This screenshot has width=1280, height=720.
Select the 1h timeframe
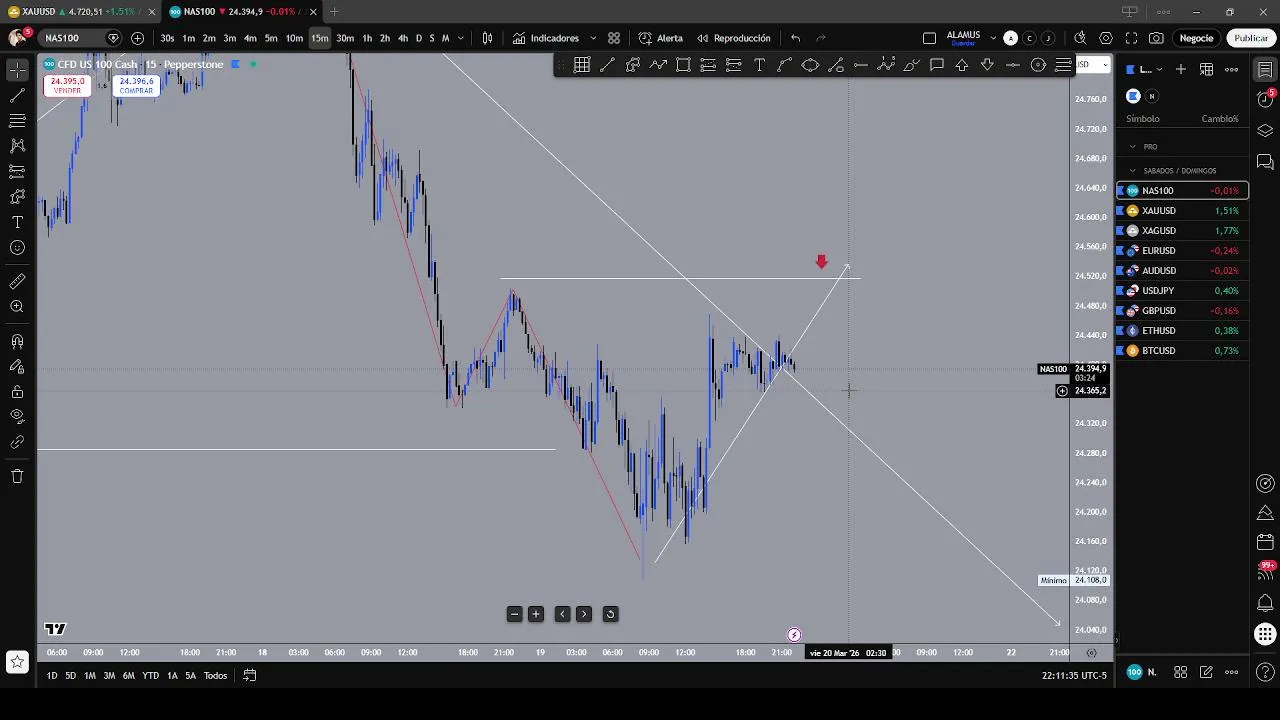(367, 38)
